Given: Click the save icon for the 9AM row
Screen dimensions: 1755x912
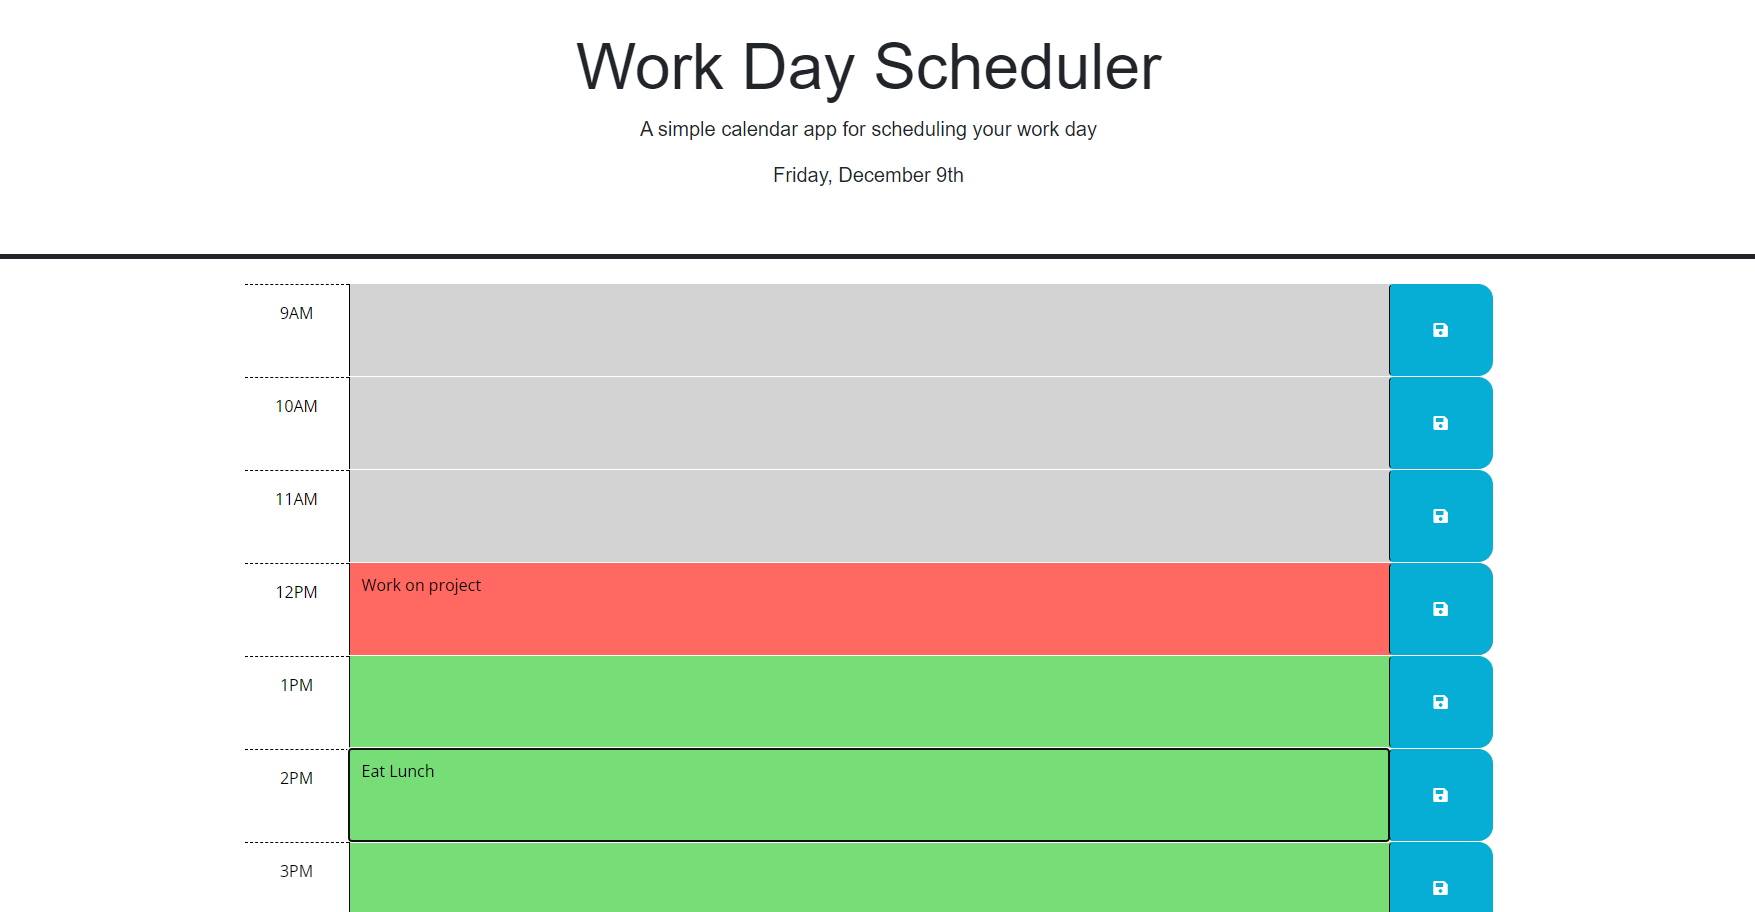Looking at the screenshot, I should click(x=1440, y=329).
